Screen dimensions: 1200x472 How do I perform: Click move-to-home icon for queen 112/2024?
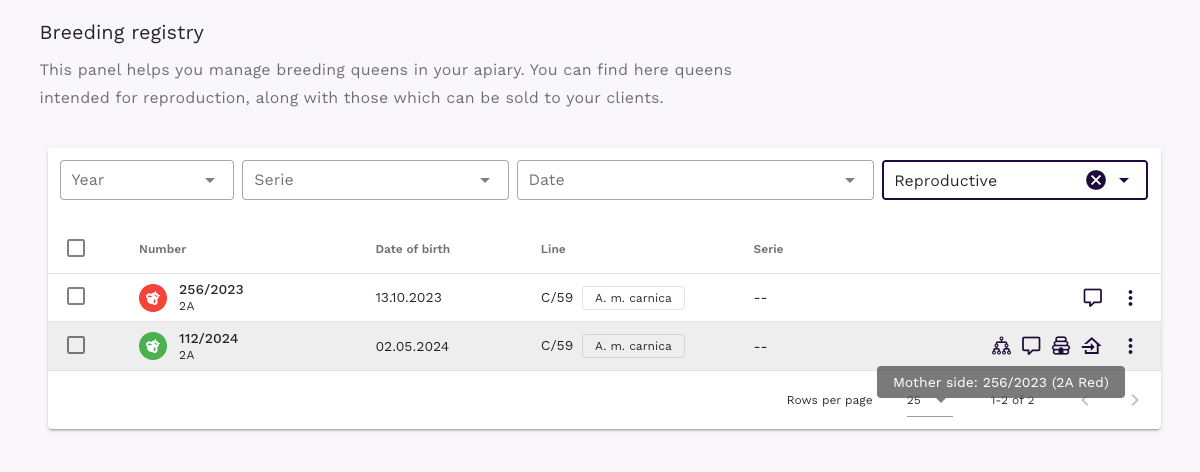(x=1091, y=346)
